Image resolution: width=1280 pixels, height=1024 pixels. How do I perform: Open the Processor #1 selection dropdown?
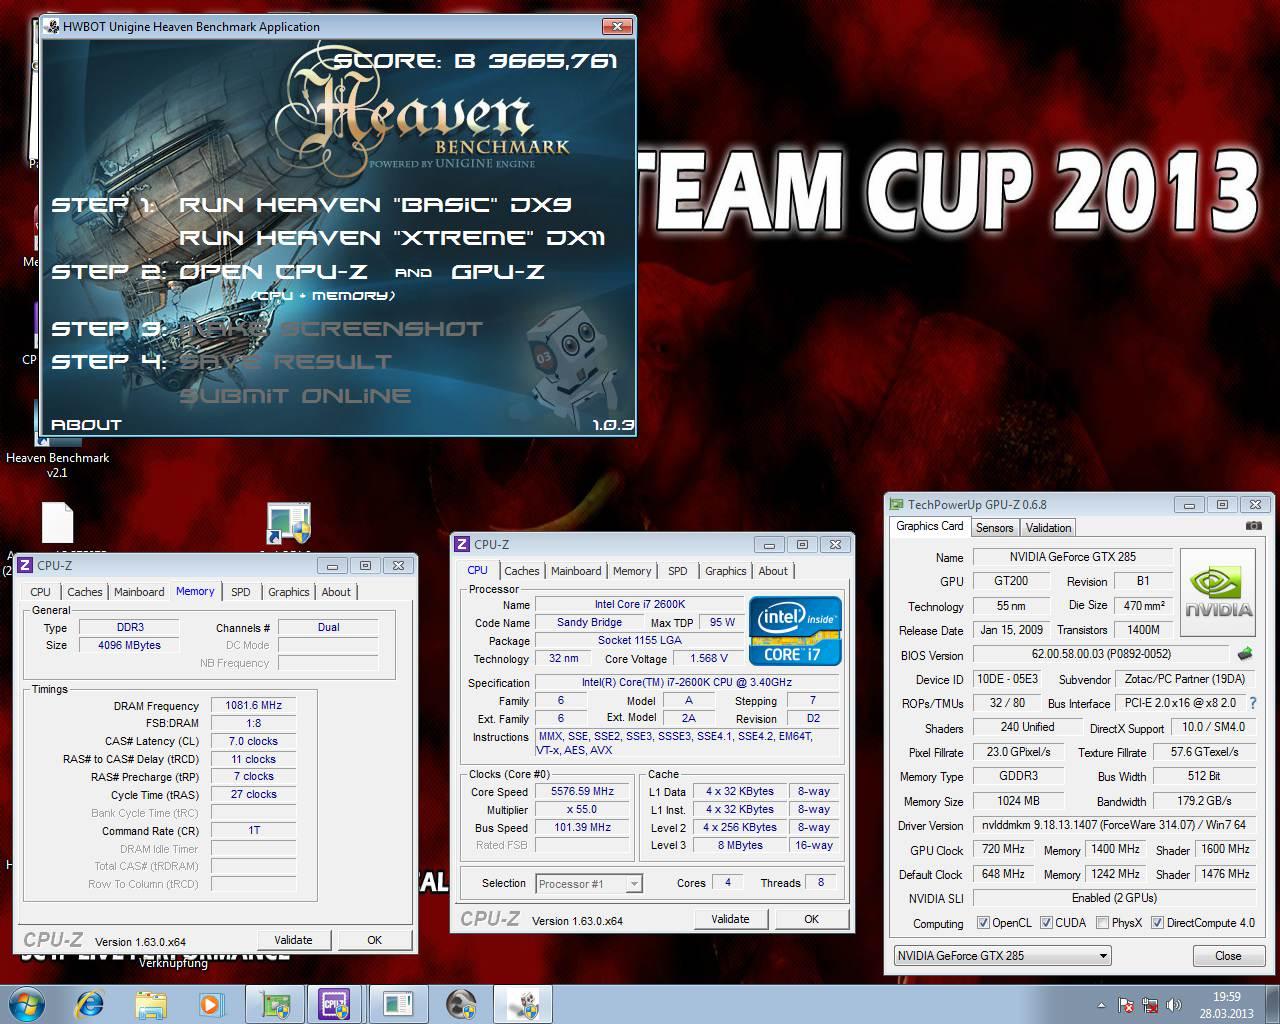coord(589,883)
